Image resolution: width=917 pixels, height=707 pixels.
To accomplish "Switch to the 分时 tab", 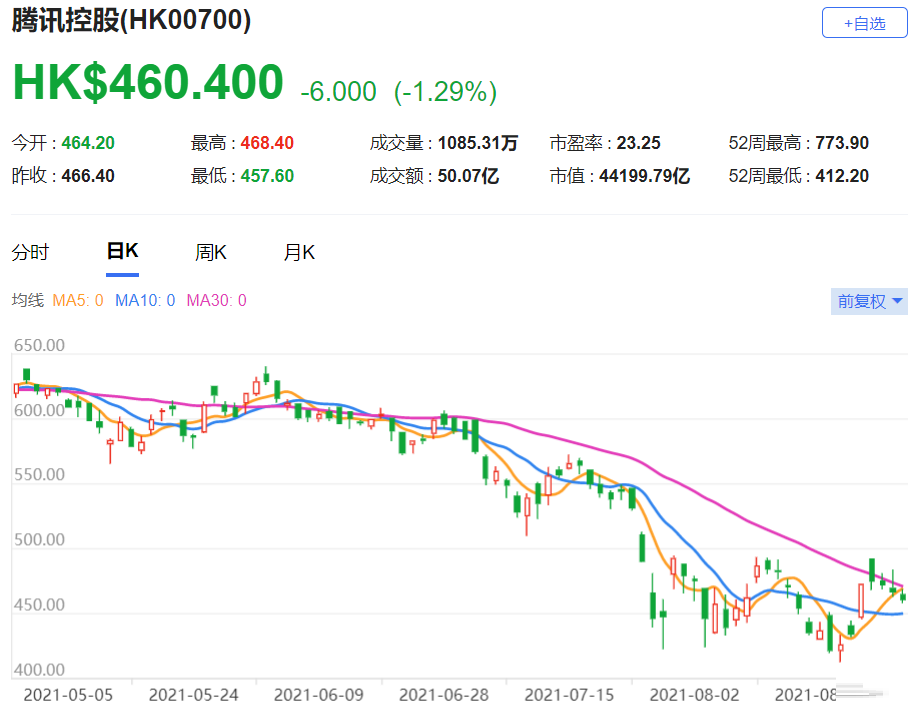I will 30,253.
